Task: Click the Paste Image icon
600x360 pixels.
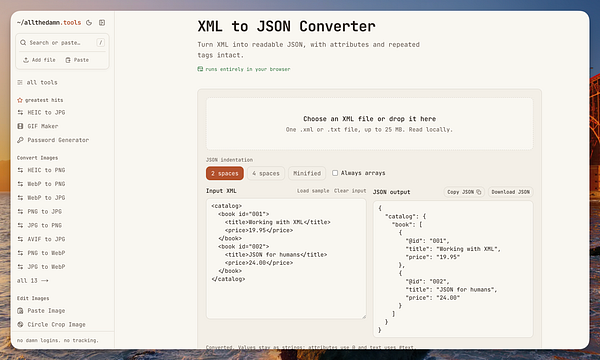Action: tap(20, 311)
